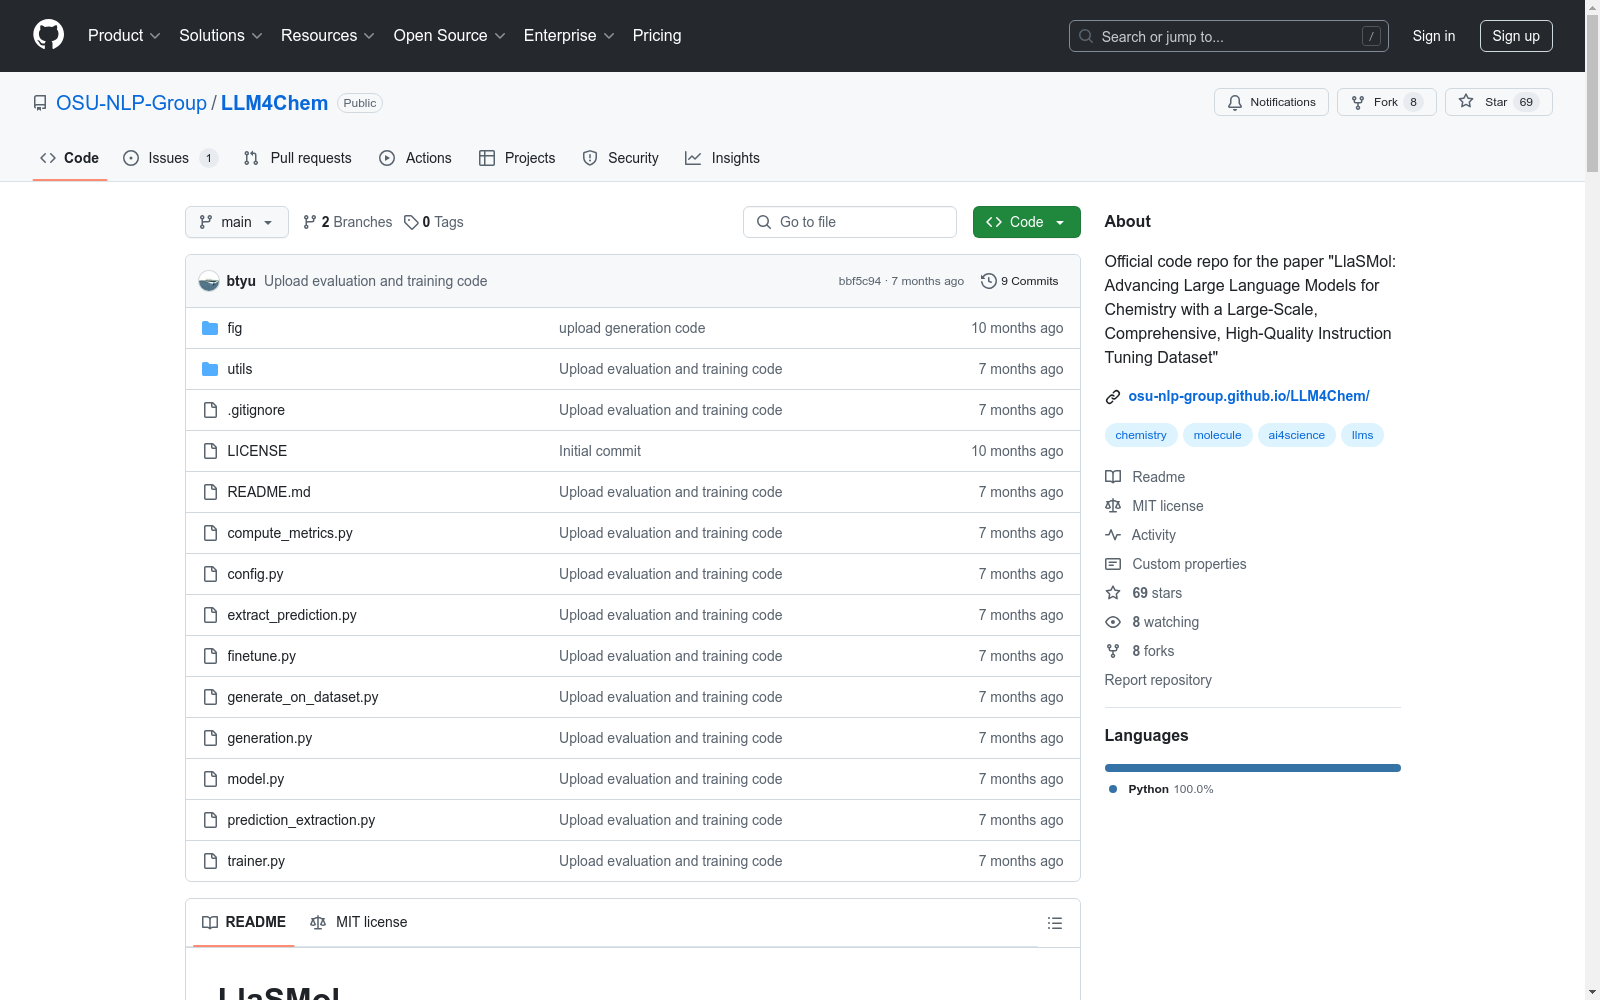Open the main branch selector dropdown
Image resolution: width=1600 pixels, height=1000 pixels.
click(x=237, y=222)
